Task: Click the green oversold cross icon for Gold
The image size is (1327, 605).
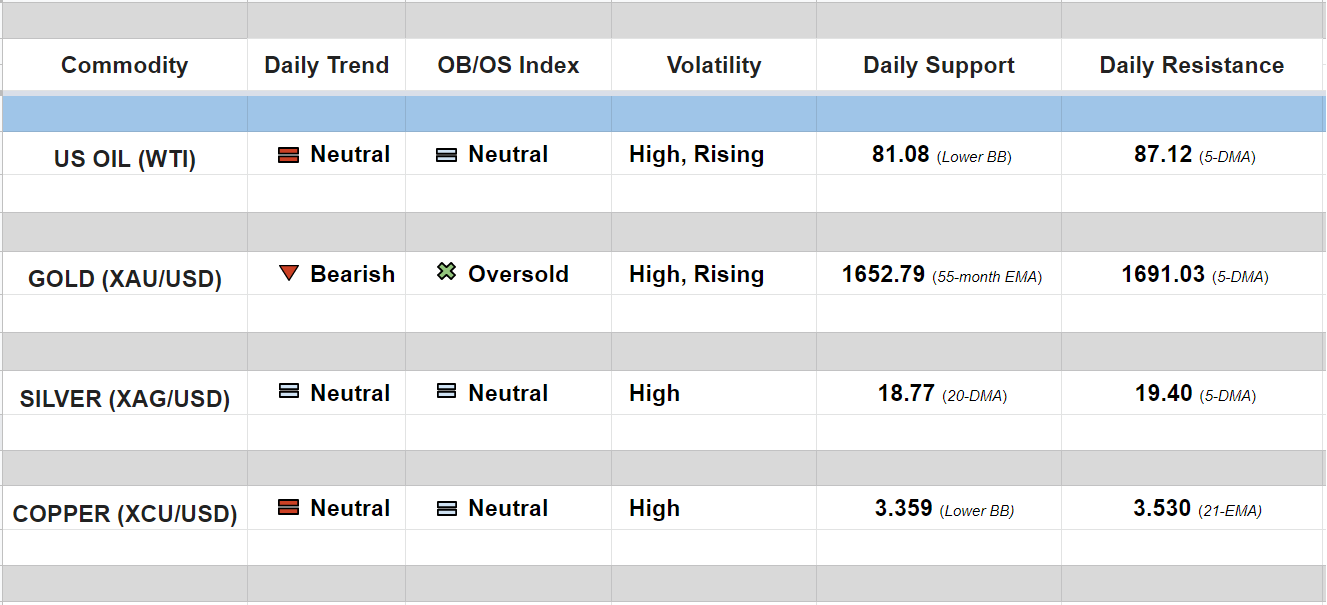Action: click(x=447, y=272)
